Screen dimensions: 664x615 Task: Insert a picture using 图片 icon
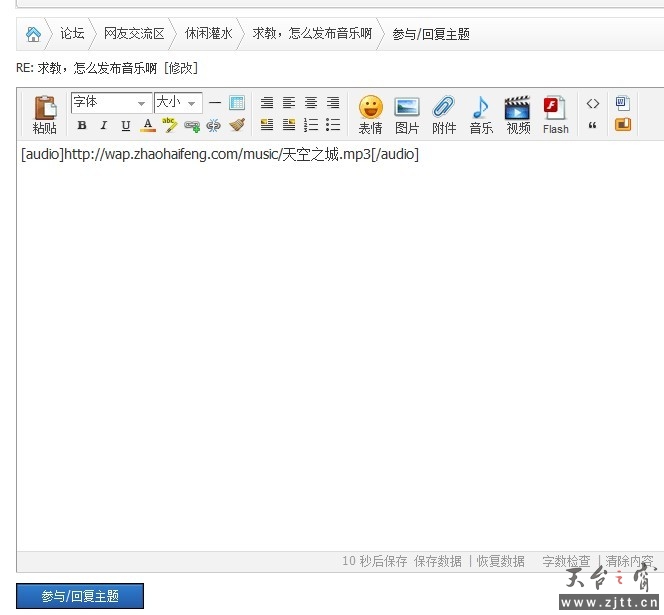pos(407,113)
